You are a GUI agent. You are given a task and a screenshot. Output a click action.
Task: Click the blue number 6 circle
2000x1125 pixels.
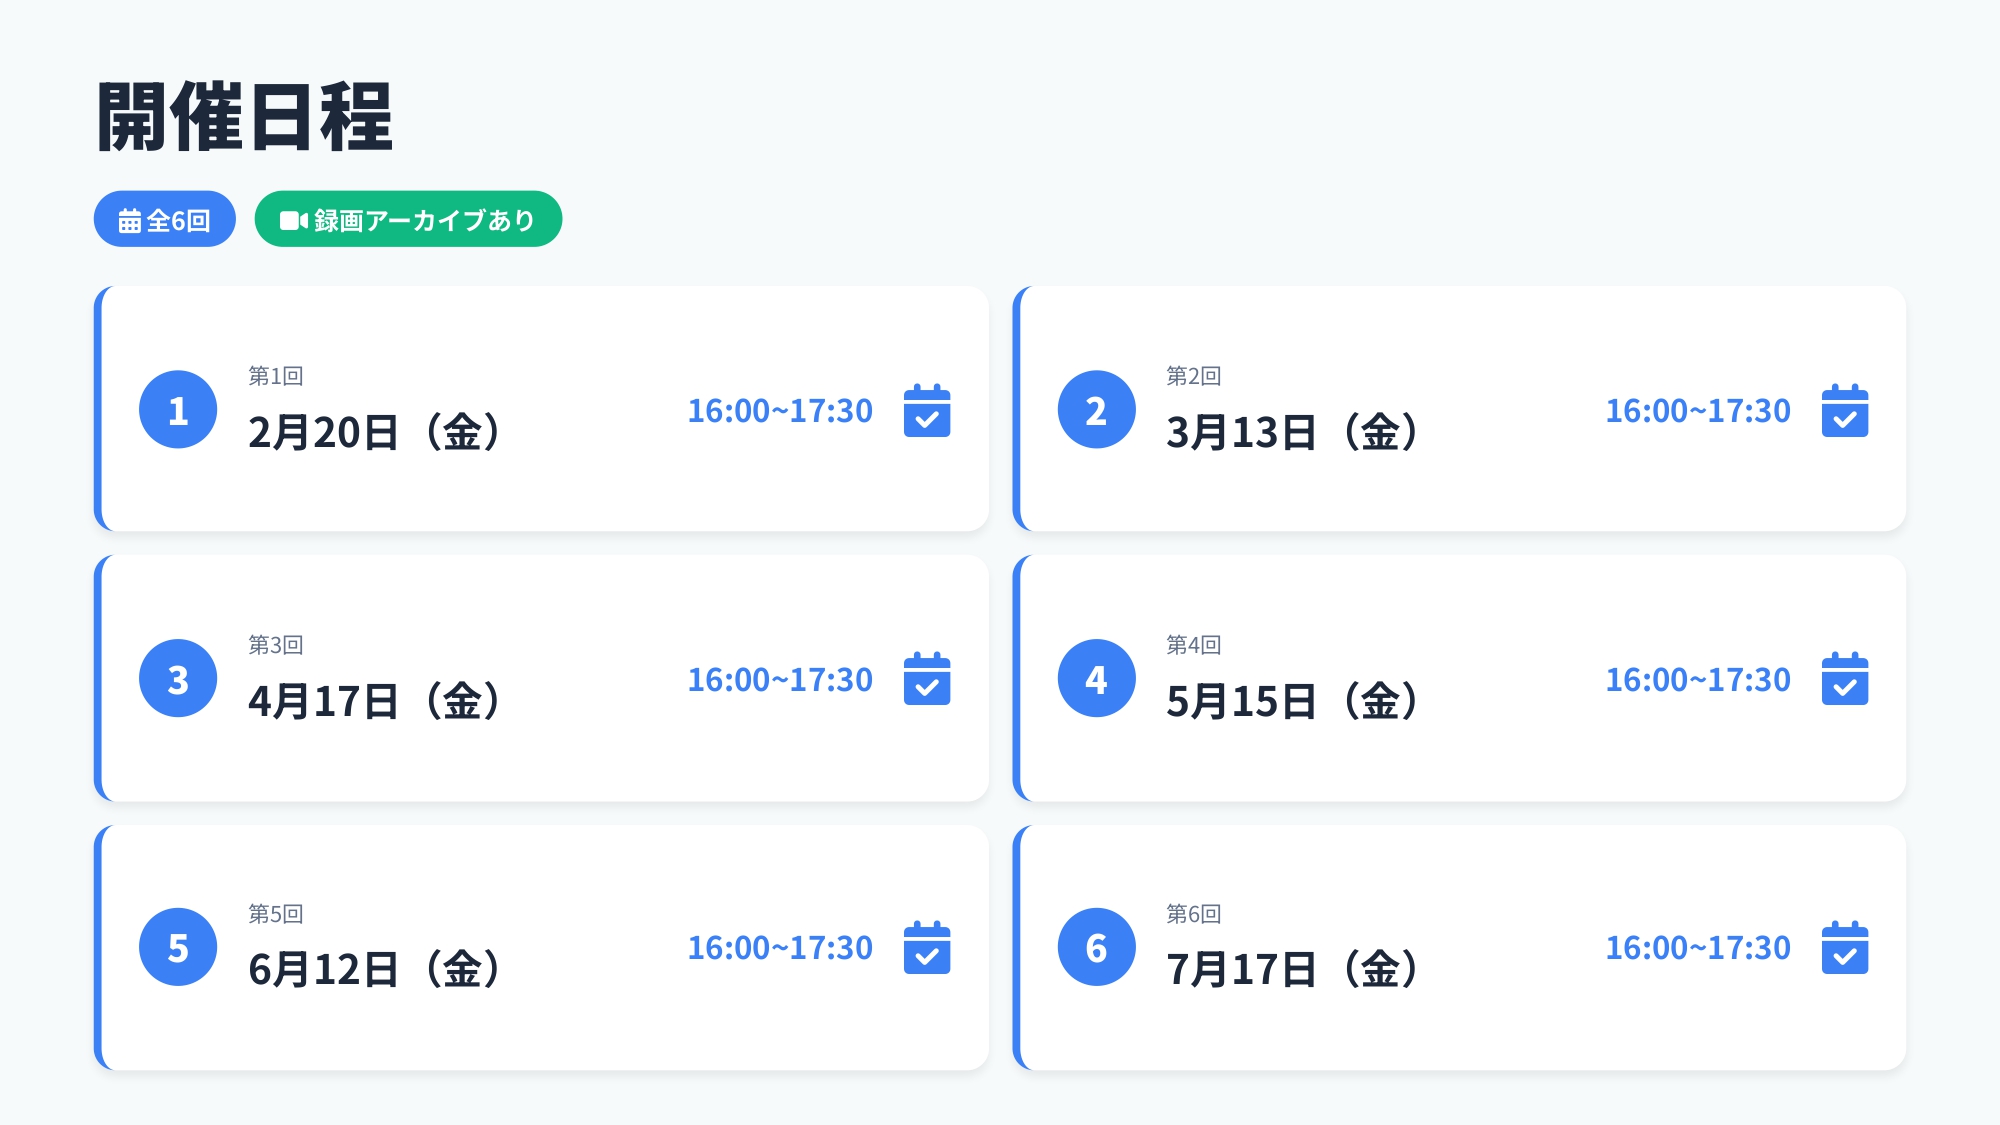click(1096, 947)
